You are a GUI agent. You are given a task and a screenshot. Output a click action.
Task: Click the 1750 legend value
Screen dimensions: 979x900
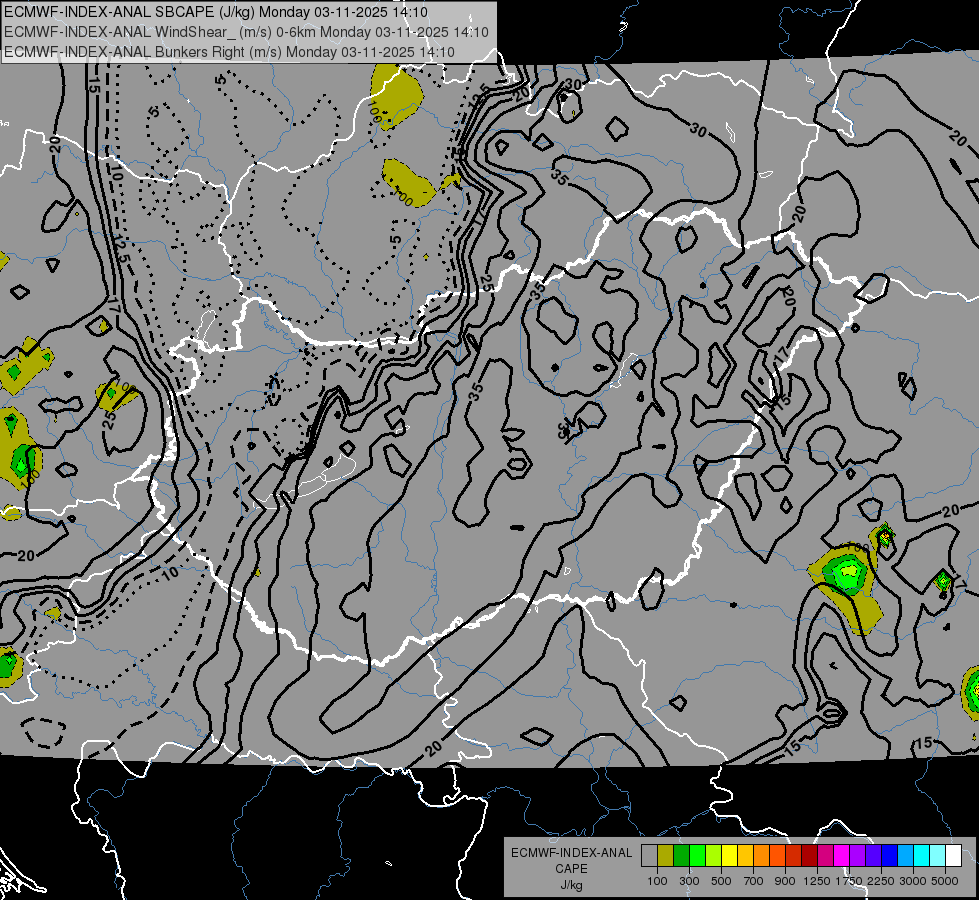(849, 881)
